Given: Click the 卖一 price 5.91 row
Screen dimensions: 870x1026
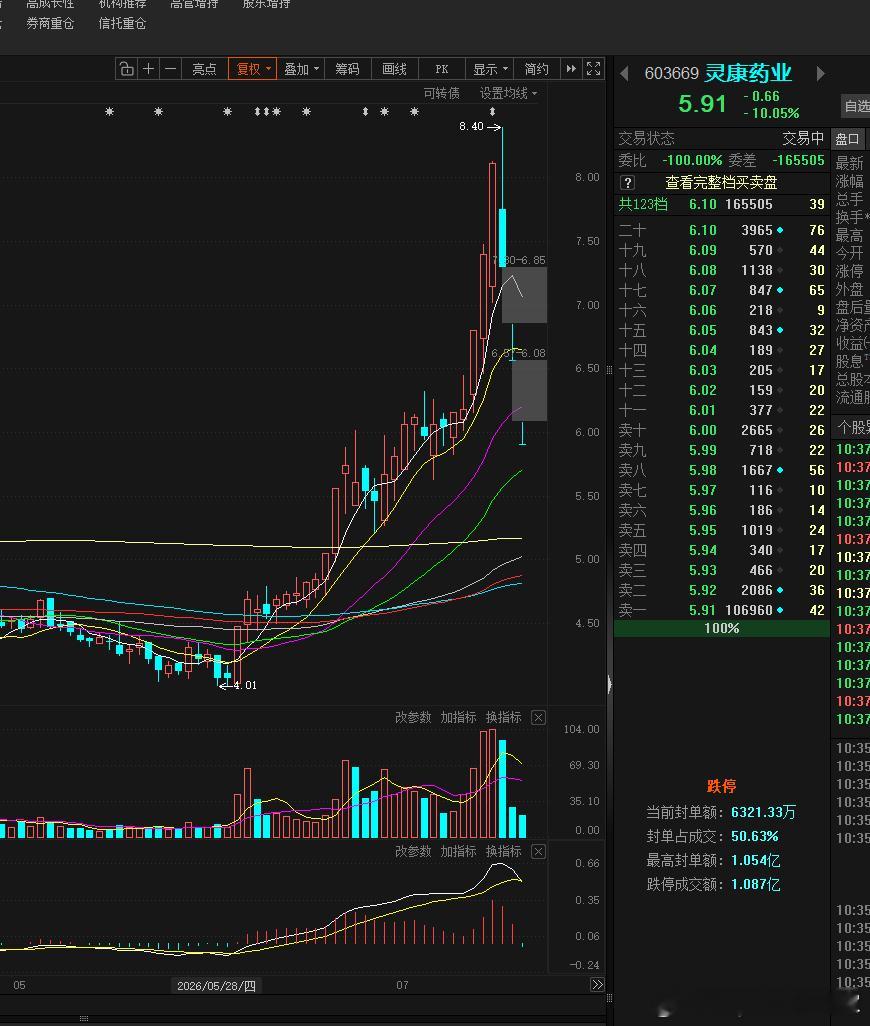Looking at the screenshot, I should pyautogui.click(x=722, y=610).
